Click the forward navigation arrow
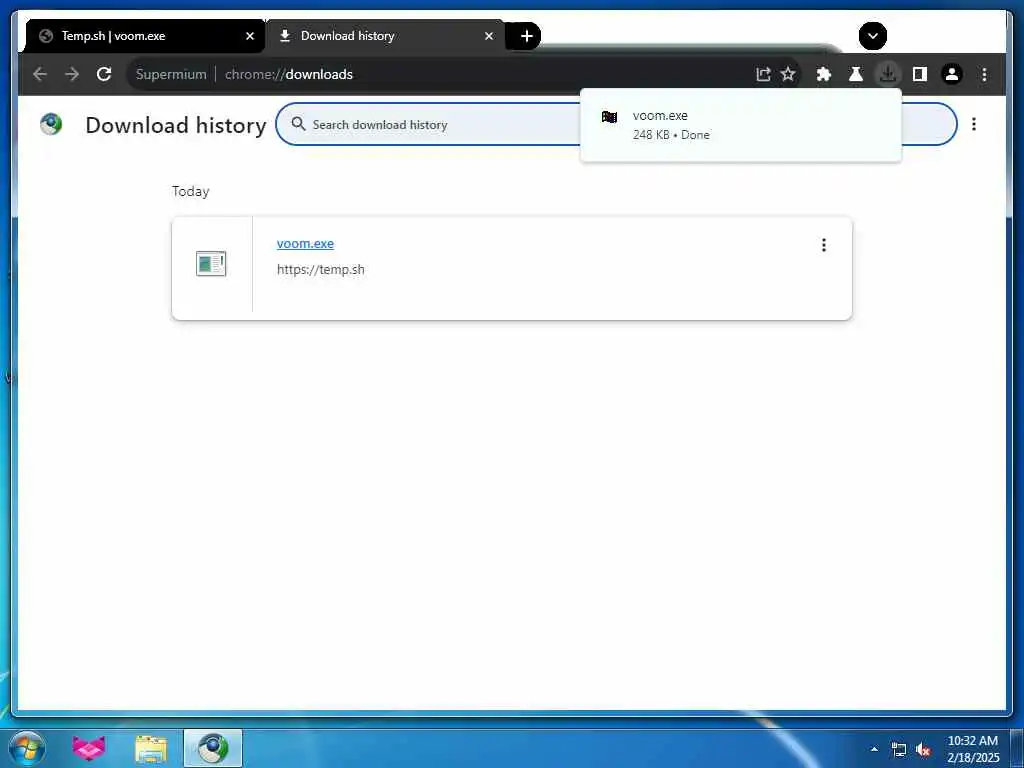 click(72, 74)
